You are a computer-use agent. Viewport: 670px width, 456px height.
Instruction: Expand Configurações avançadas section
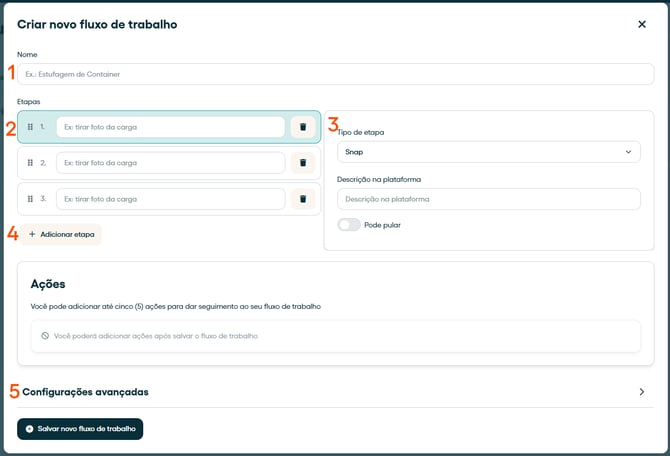coord(335,392)
